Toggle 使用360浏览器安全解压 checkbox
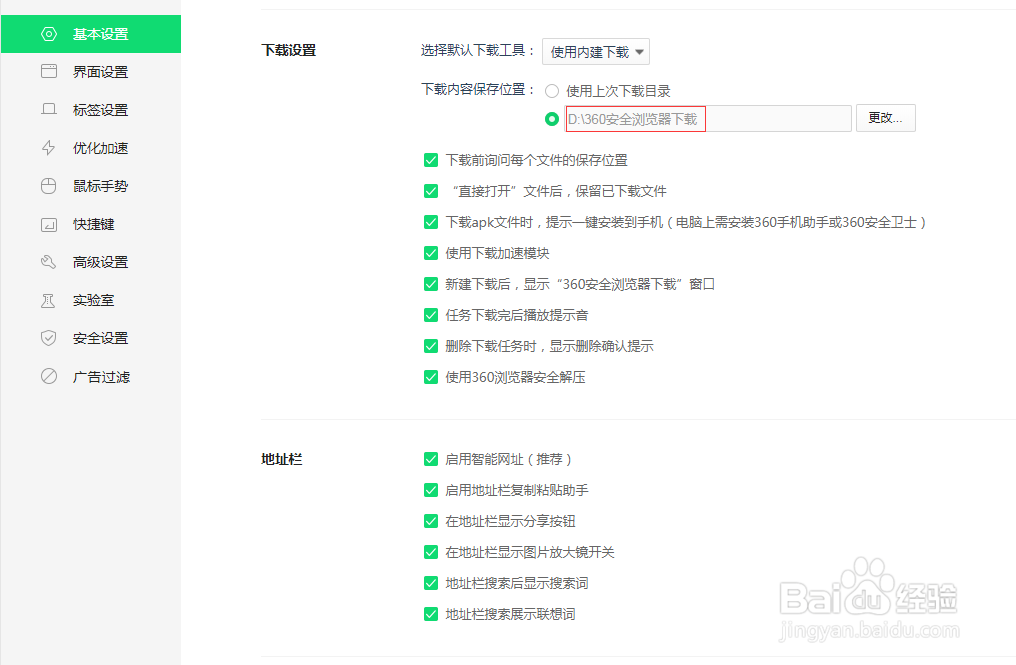 (x=431, y=377)
